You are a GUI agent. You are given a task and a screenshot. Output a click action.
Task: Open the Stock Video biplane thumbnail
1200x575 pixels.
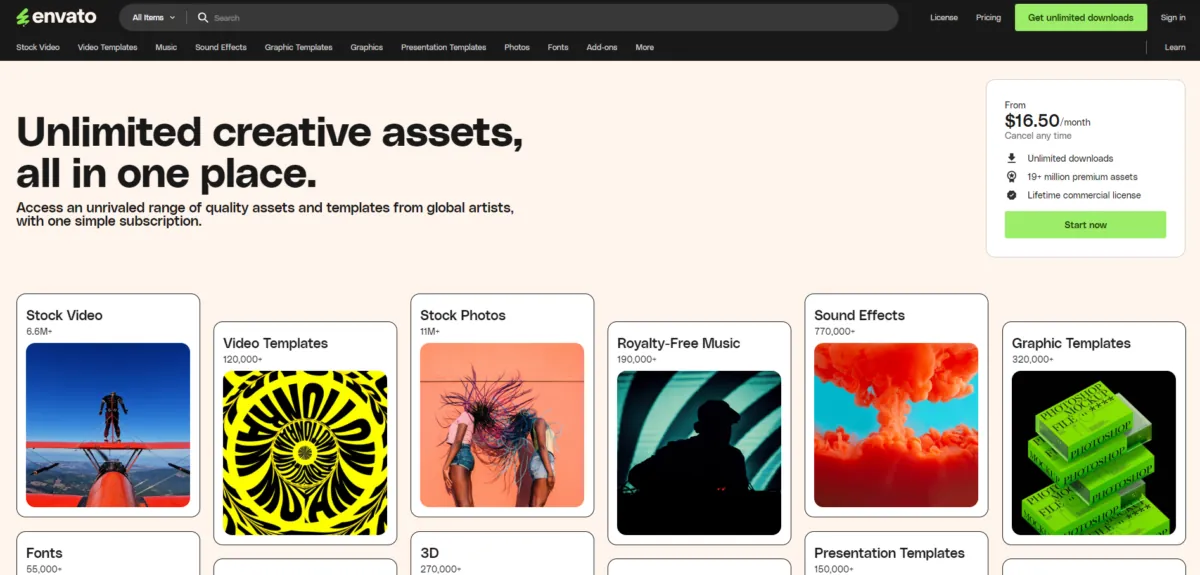pos(108,425)
